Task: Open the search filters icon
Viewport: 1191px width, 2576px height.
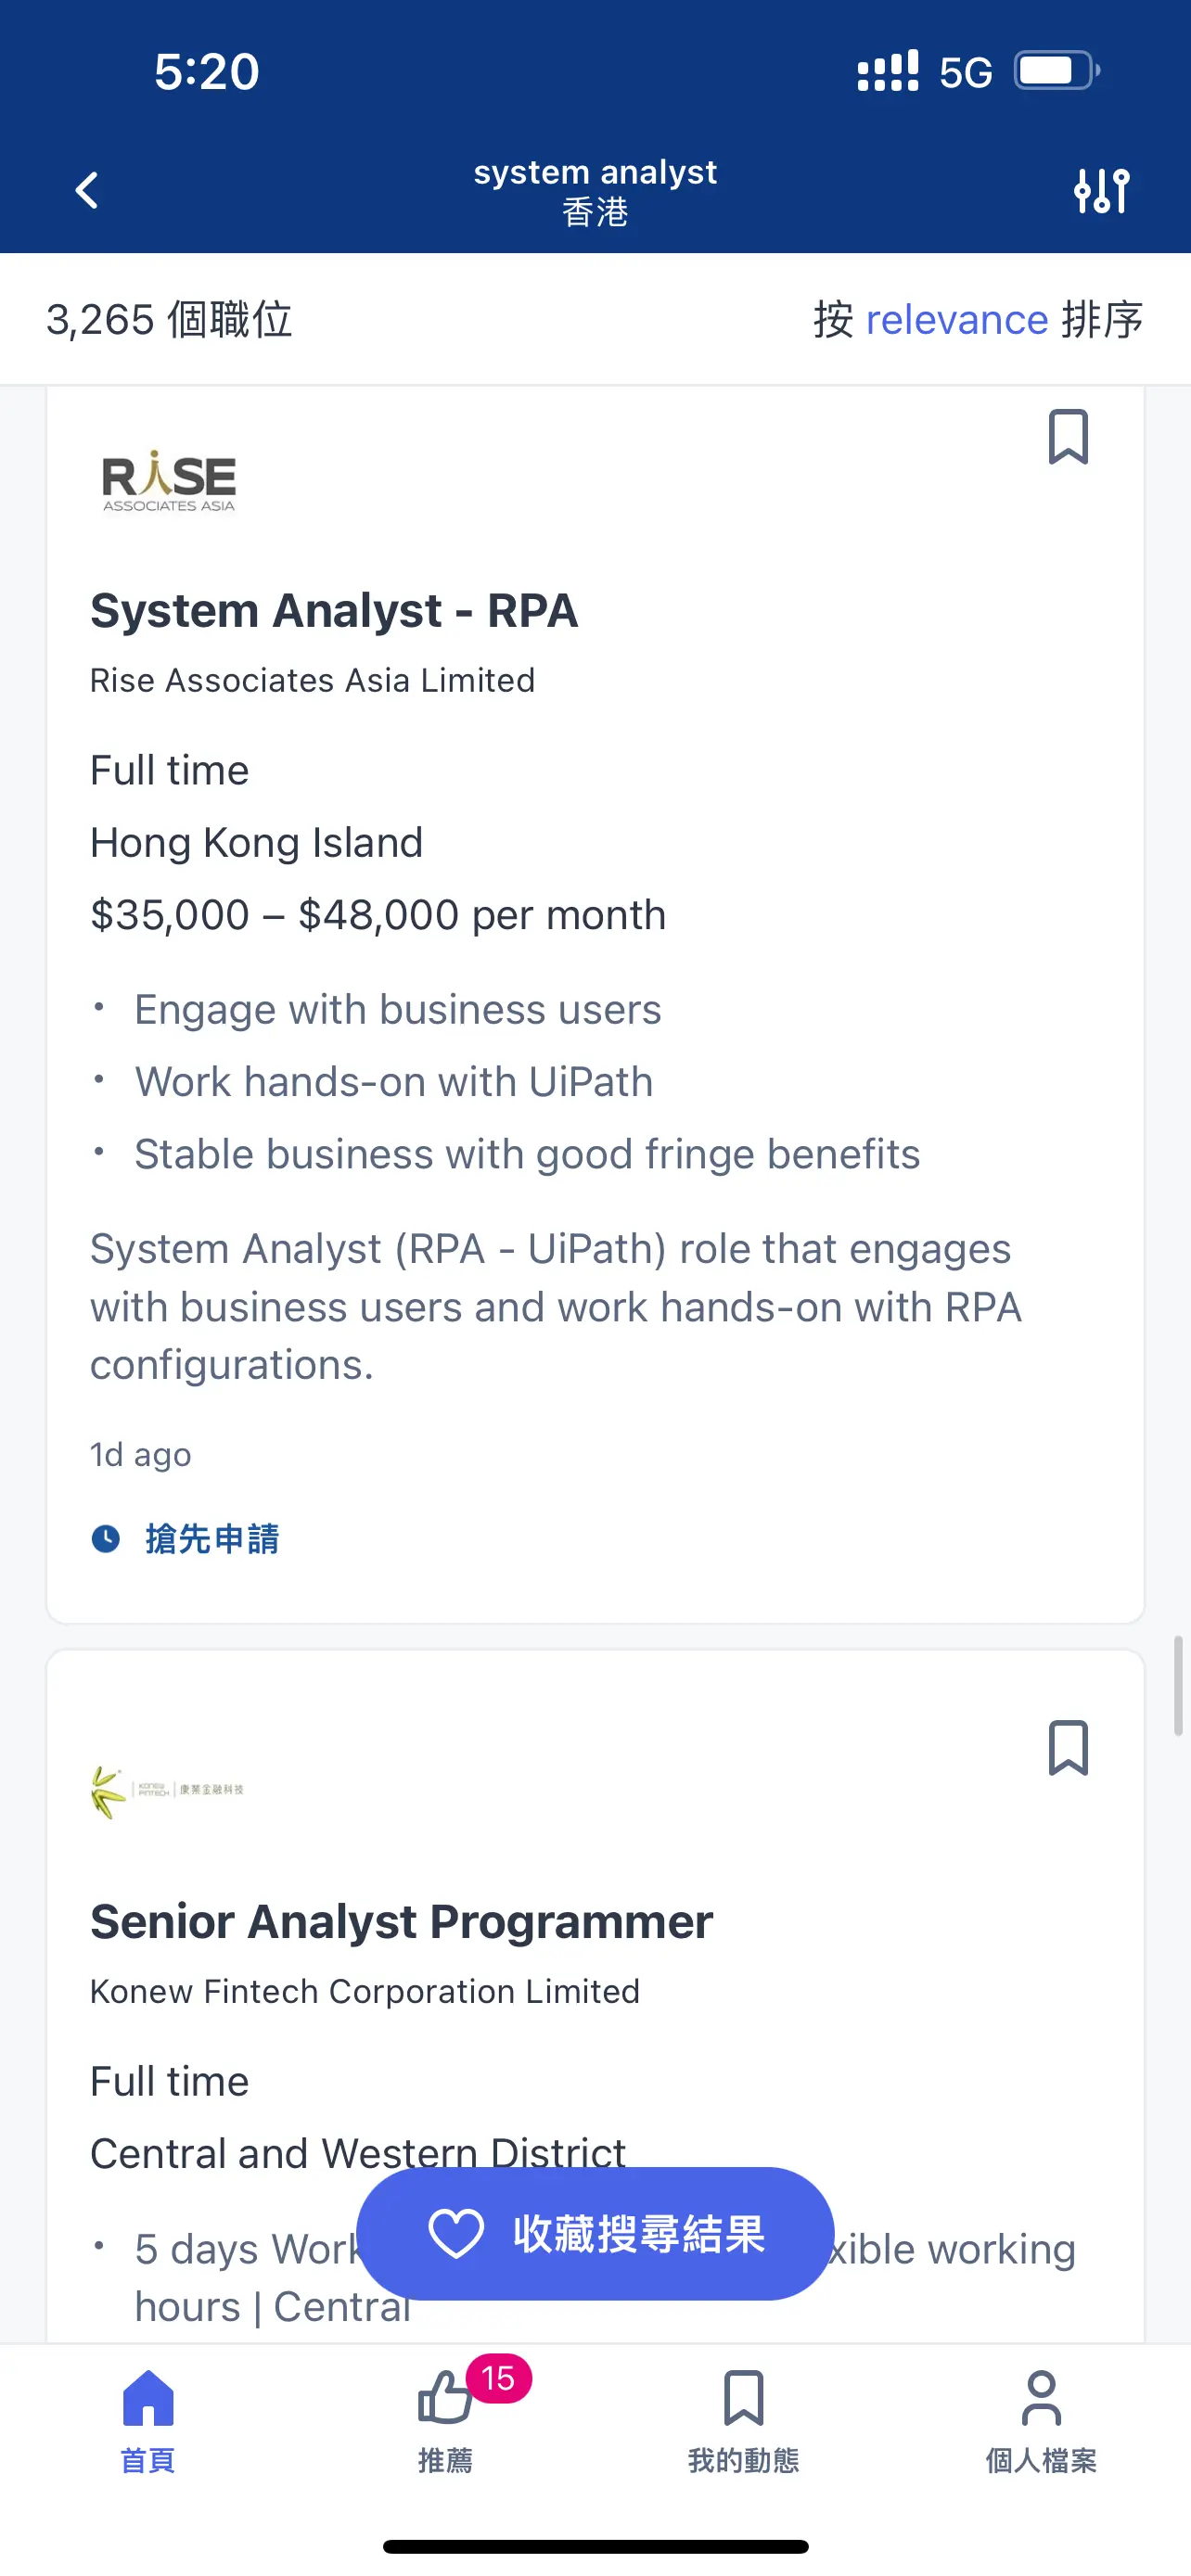Action: click(x=1101, y=190)
